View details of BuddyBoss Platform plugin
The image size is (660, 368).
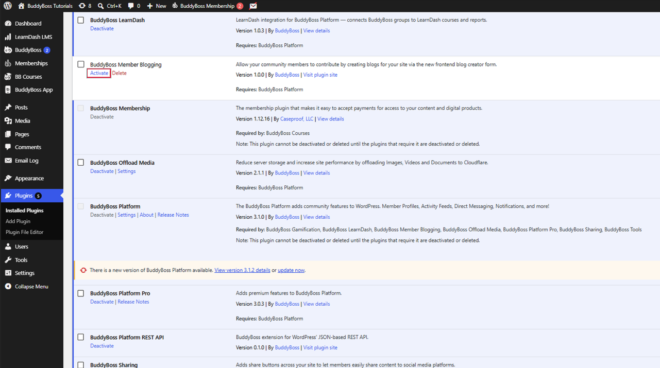(x=317, y=217)
